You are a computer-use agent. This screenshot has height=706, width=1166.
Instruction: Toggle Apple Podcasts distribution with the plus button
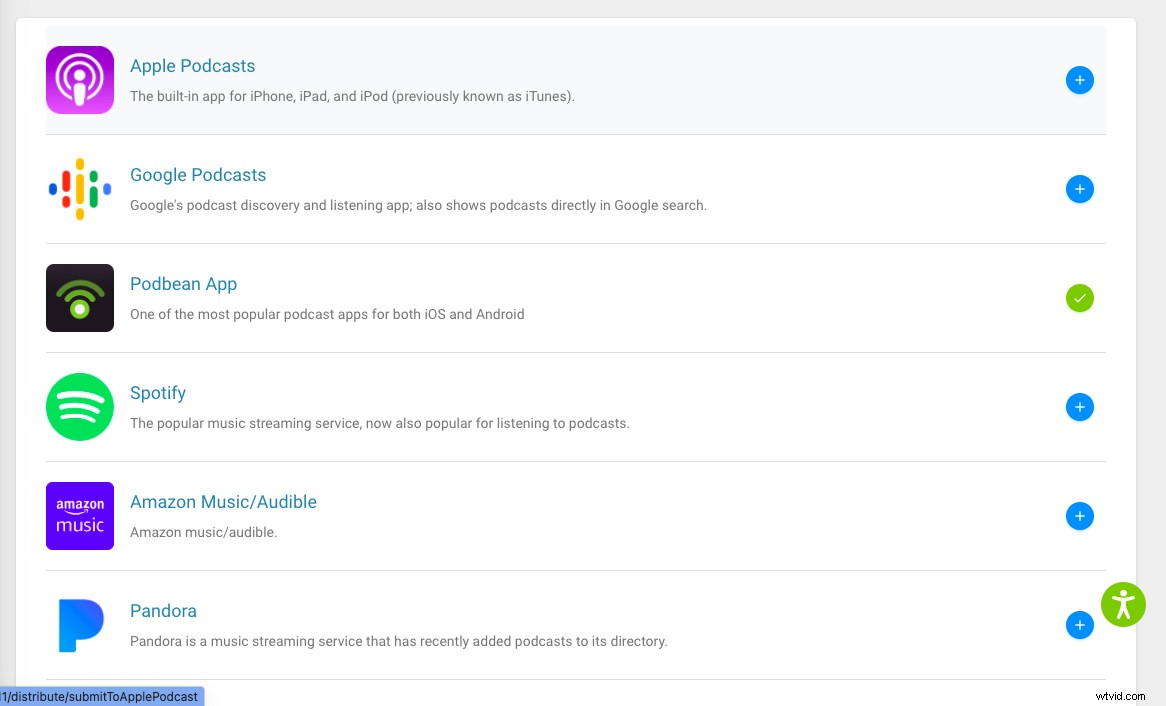click(1080, 80)
